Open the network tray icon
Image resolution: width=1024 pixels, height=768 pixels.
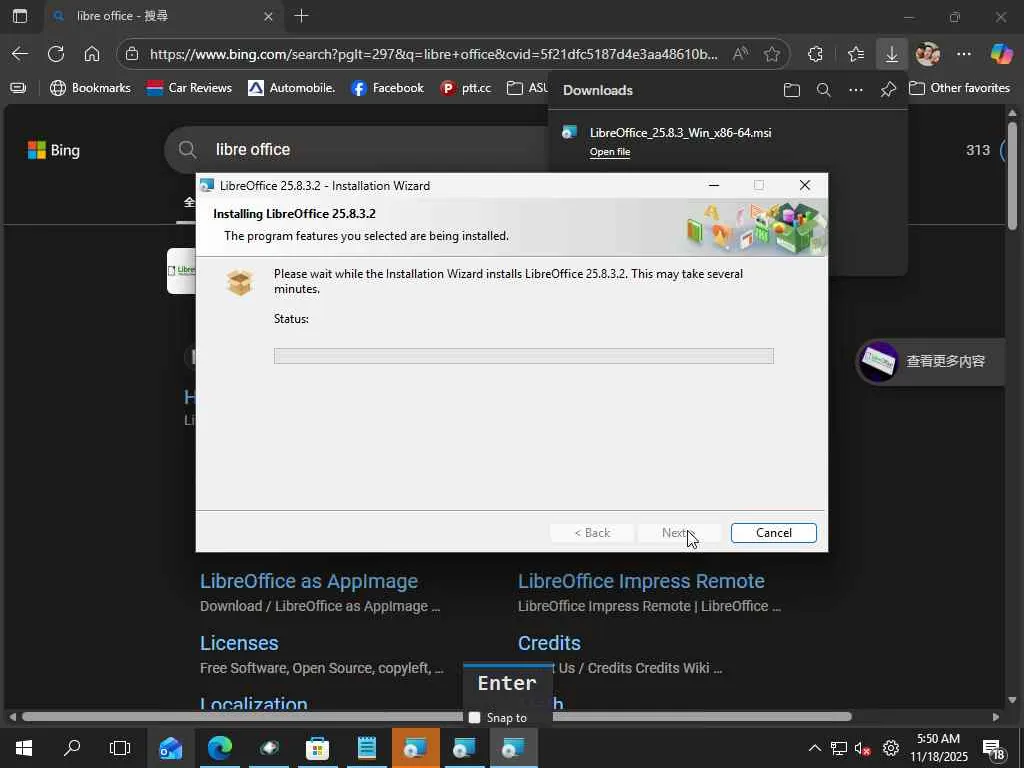[x=839, y=748]
